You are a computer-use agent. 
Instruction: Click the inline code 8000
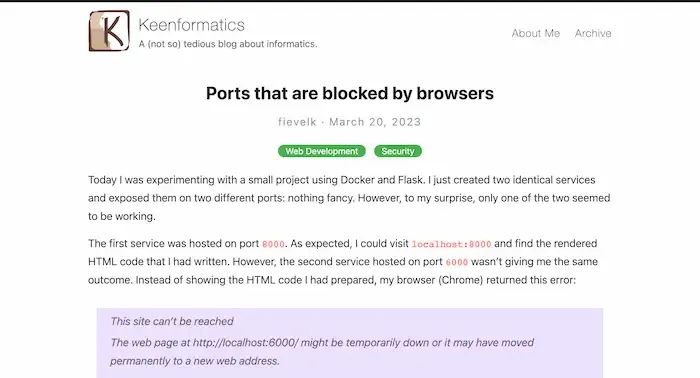[273, 244]
